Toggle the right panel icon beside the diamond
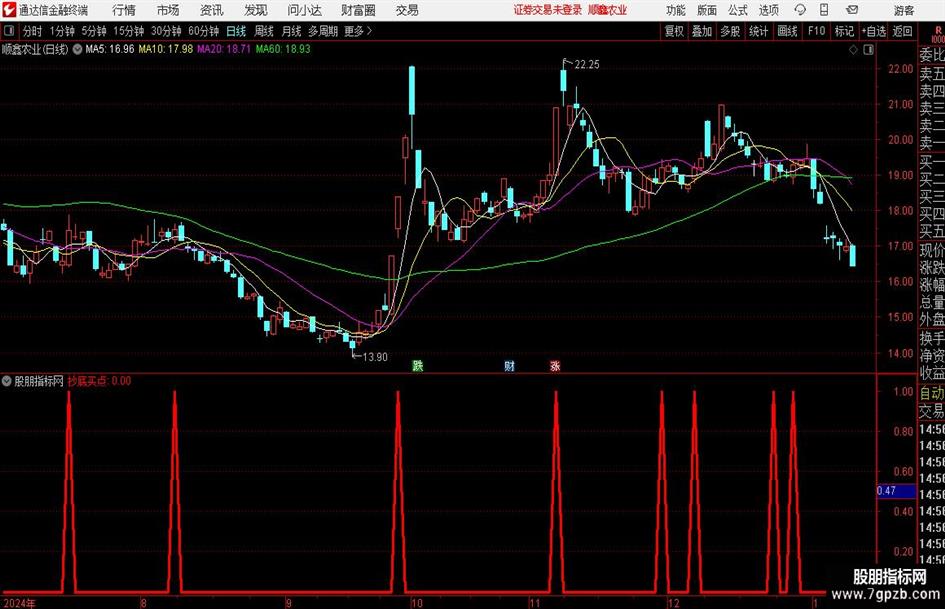 tap(868, 49)
